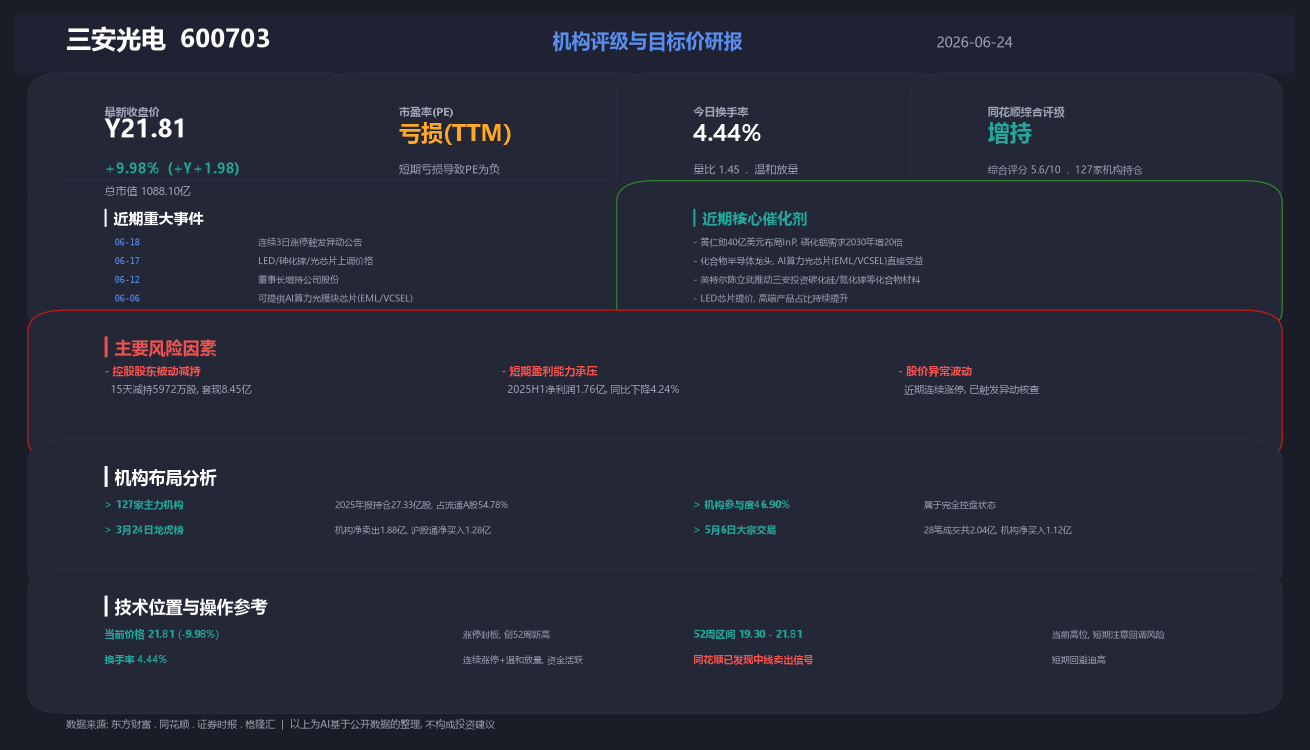Screen dimensions: 1310x750
Task: Click the 机构布局分析 section heading
Action: point(165,478)
